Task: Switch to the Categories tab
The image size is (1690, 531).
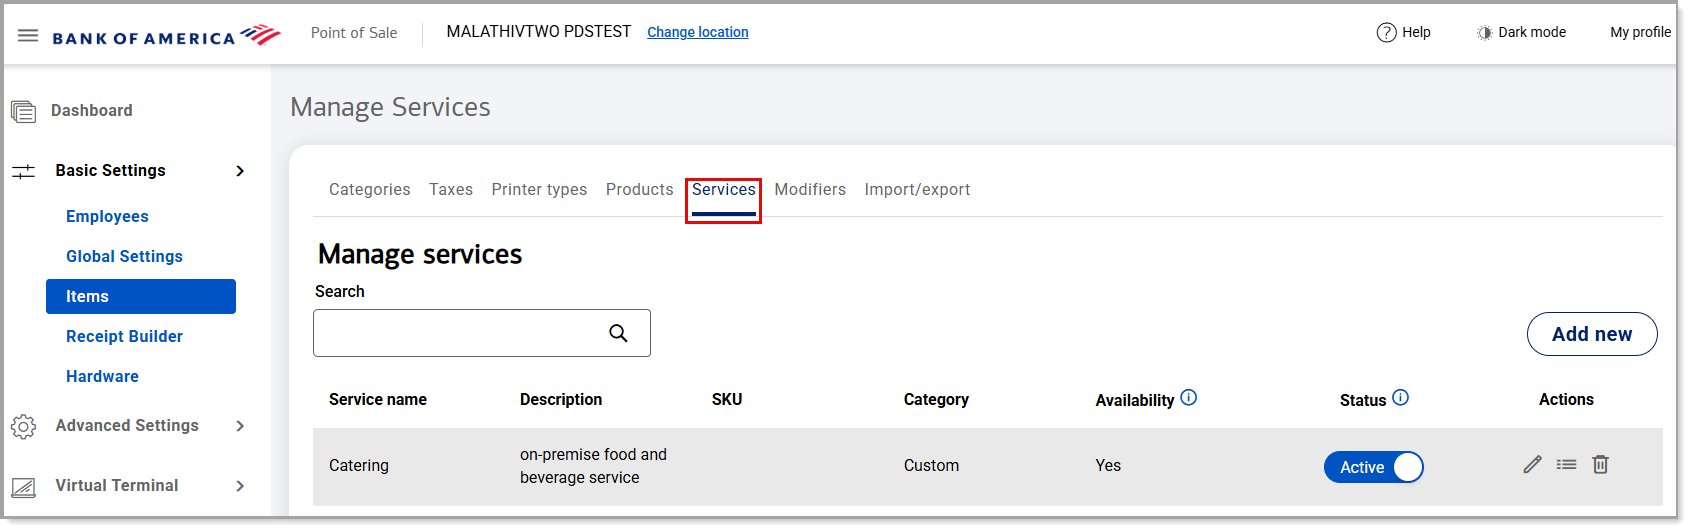Action: (369, 189)
